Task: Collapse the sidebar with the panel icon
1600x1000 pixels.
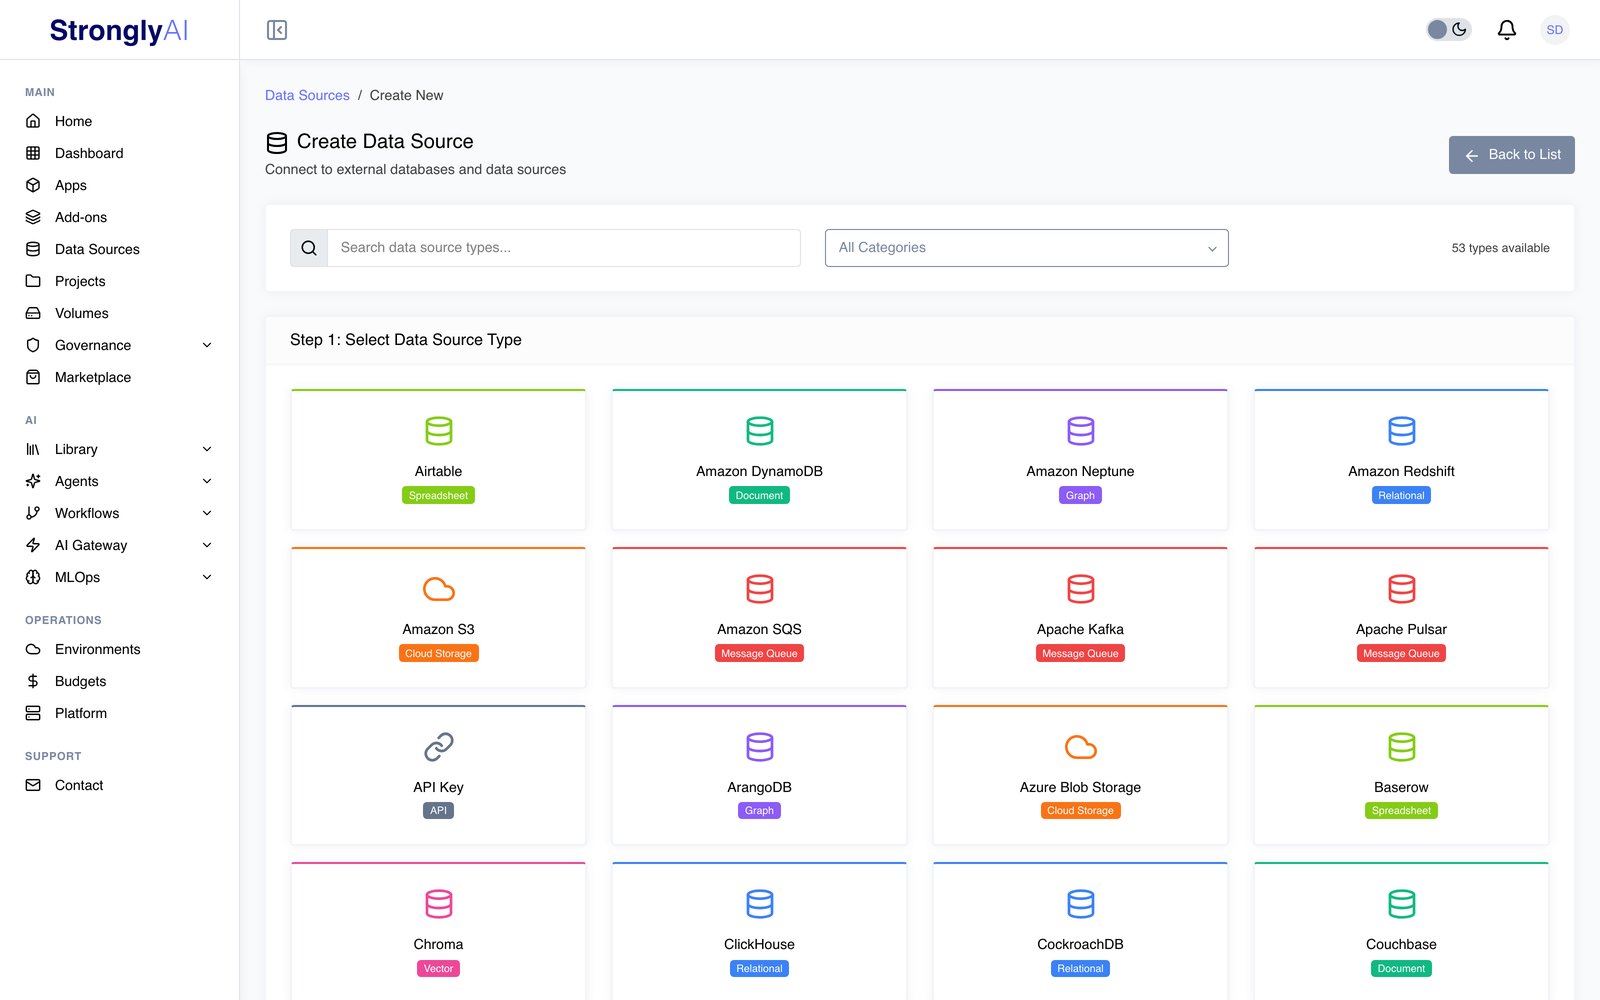Action: coord(277,30)
